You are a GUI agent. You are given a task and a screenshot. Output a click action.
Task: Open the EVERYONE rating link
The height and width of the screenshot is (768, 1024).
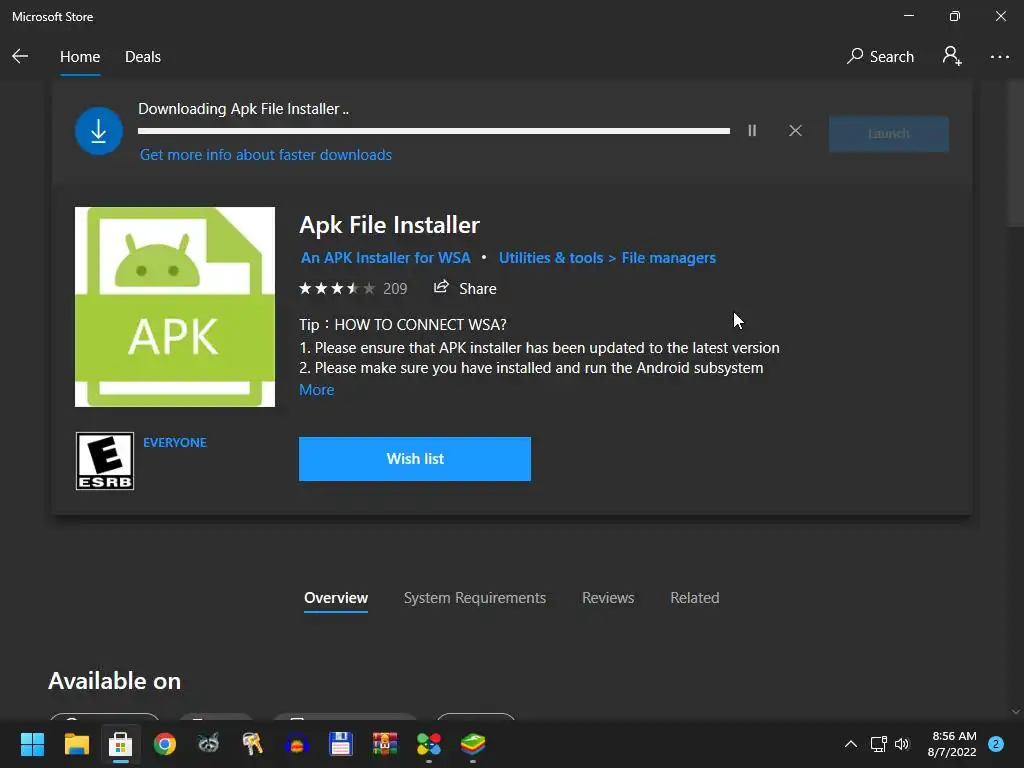tap(175, 443)
